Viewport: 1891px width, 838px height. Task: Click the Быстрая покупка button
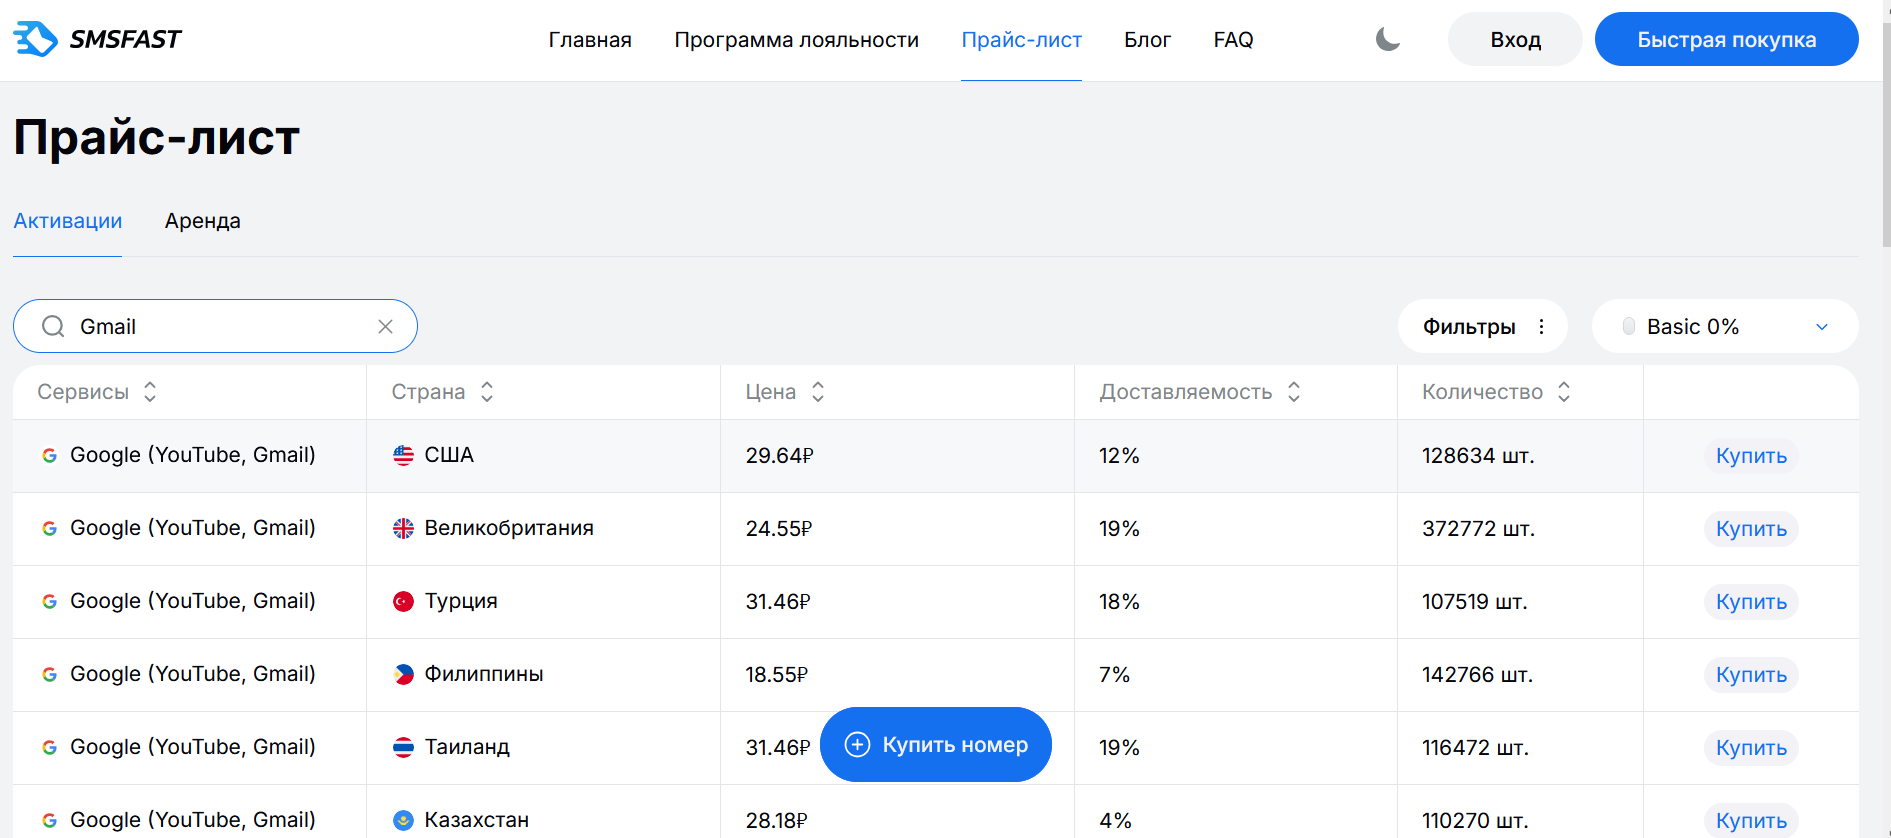point(1727,39)
